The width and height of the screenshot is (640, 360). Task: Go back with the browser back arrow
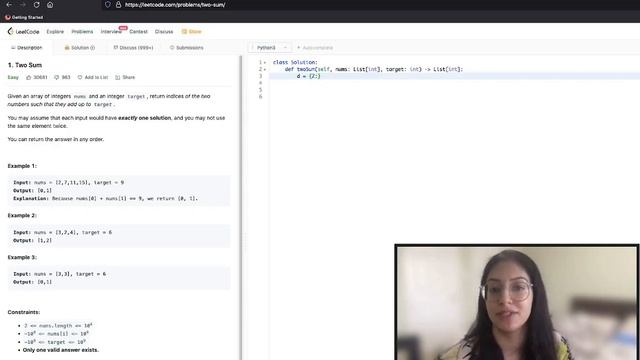coord(9,5)
